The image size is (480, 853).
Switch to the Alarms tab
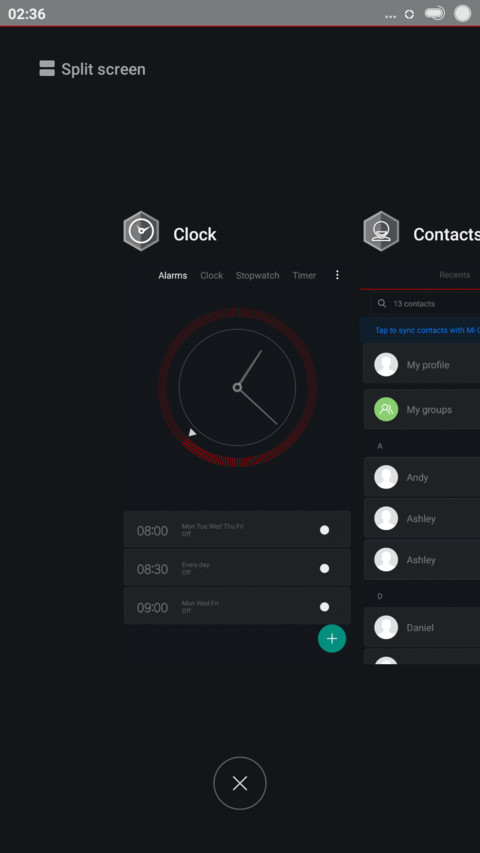pyautogui.click(x=173, y=275)
